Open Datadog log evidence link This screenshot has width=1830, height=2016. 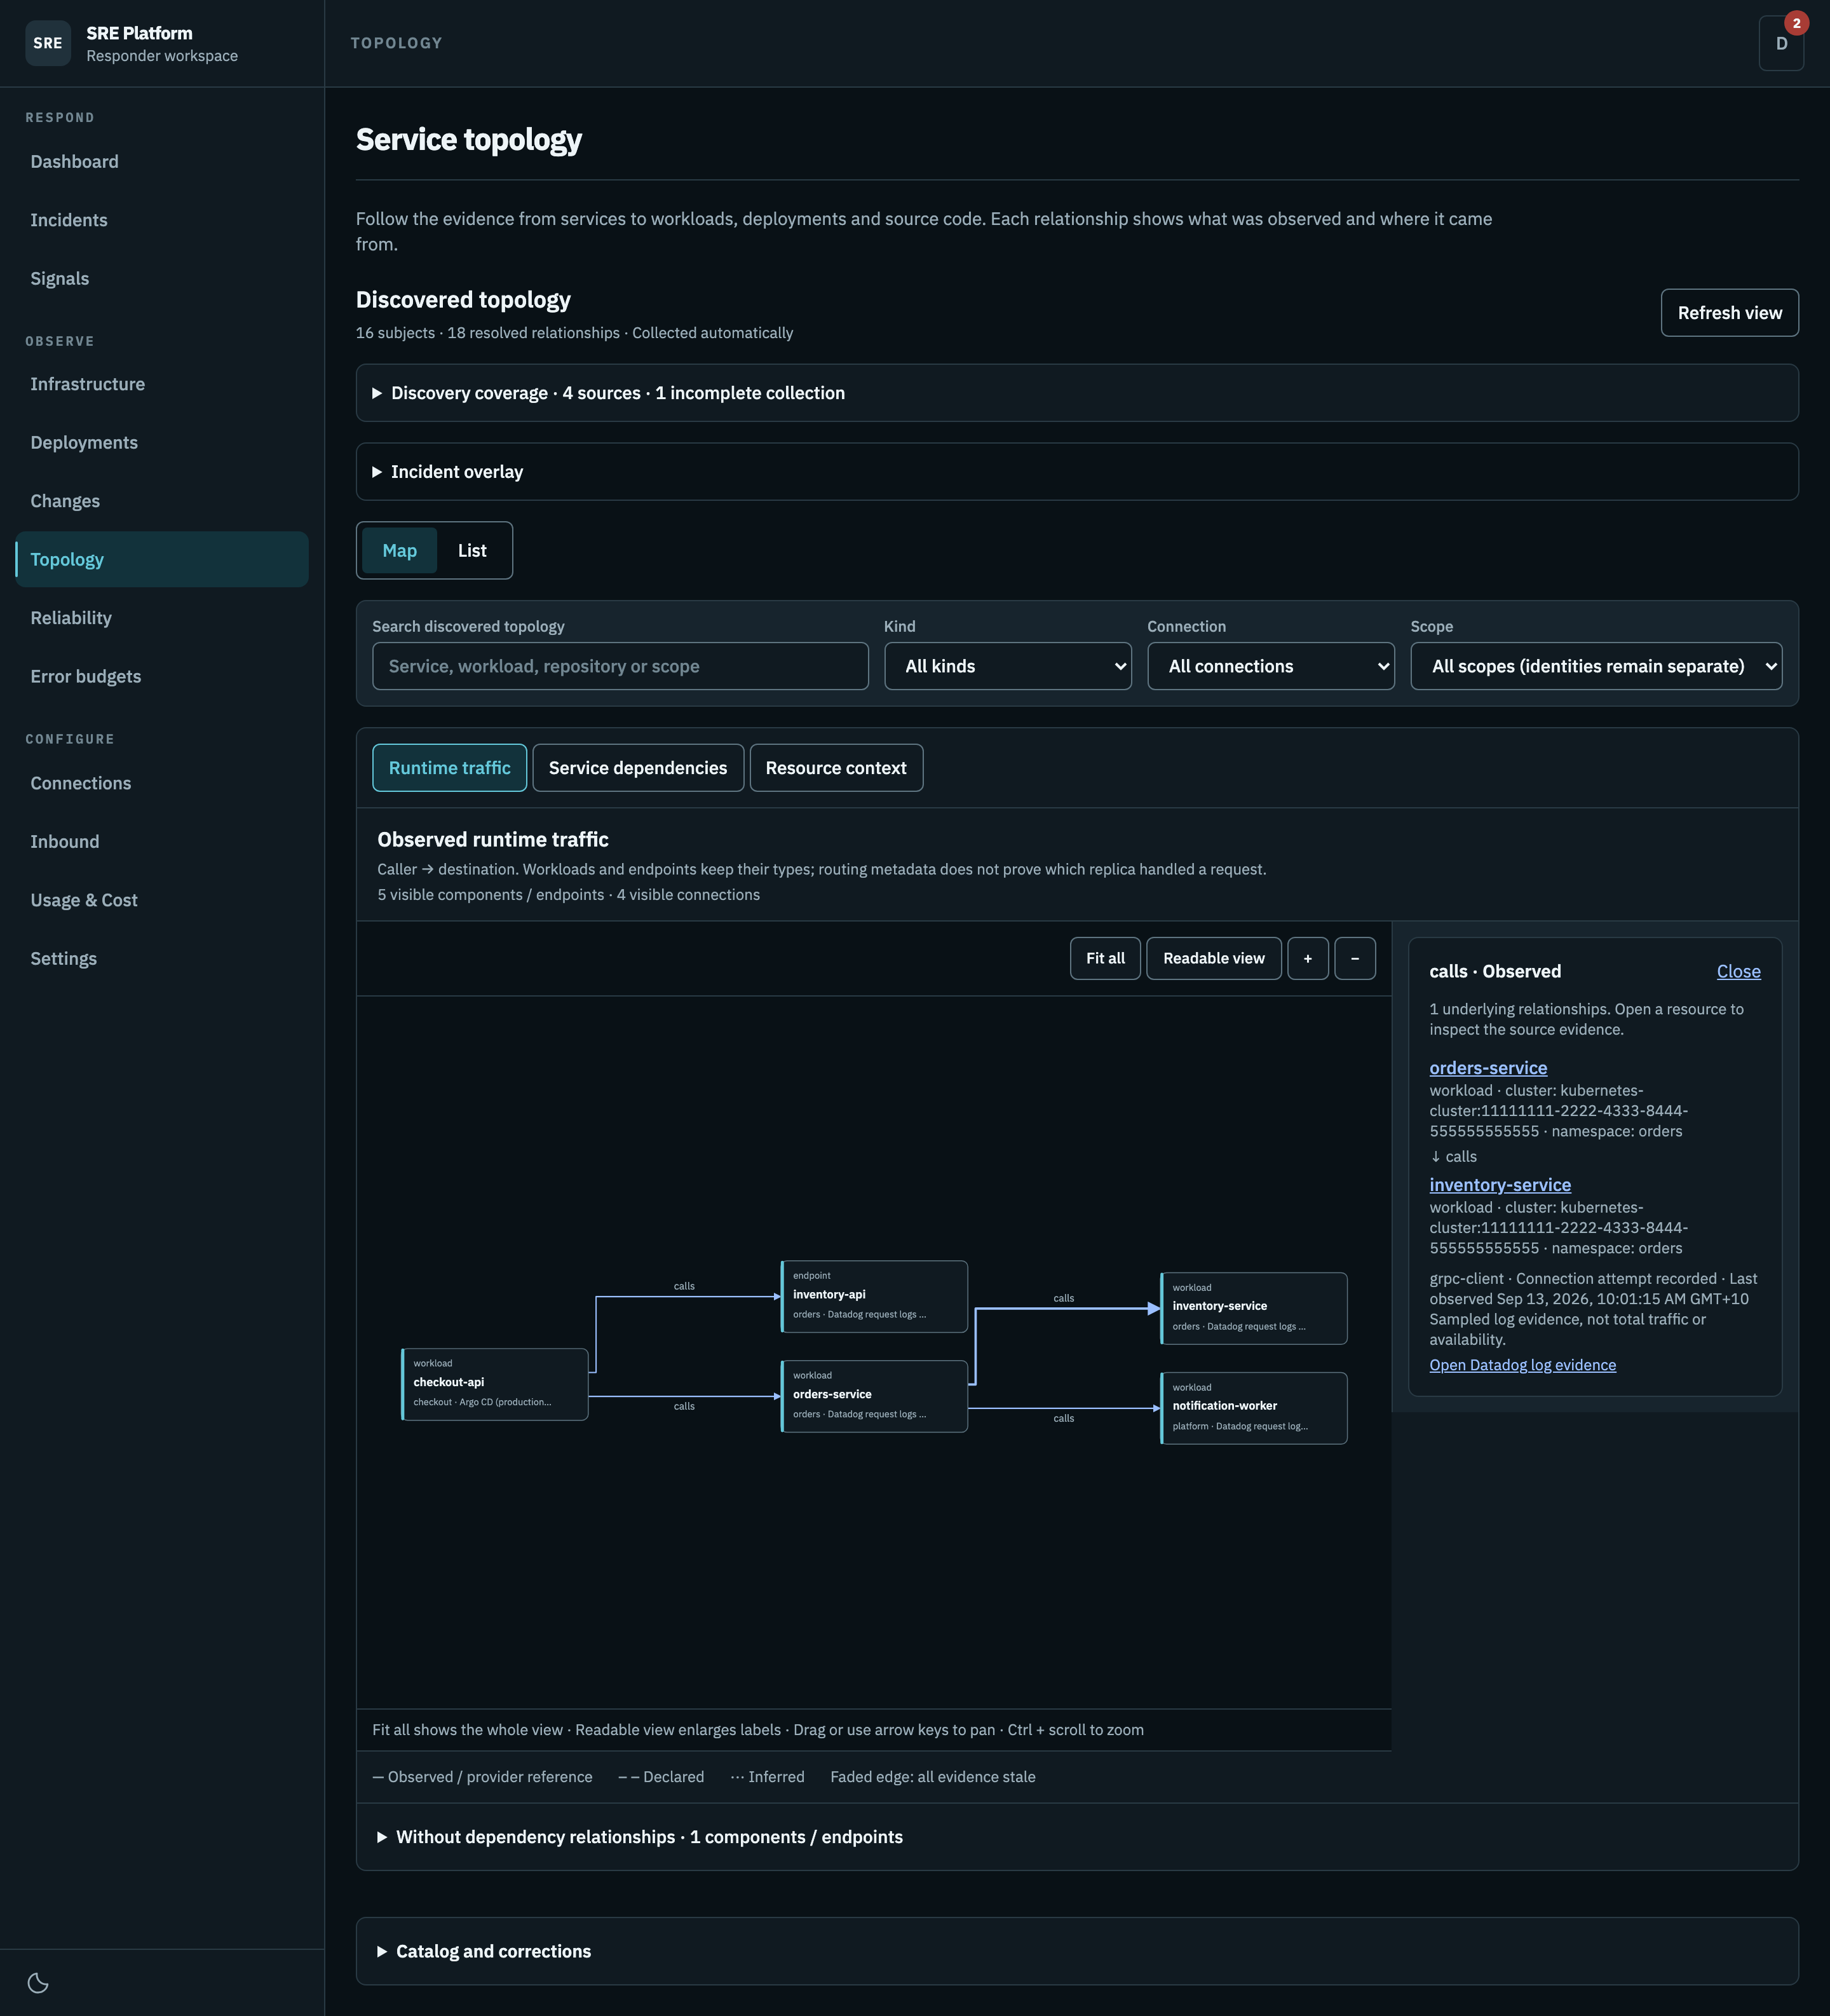pyautogui.click(x=1522, y=1365)
